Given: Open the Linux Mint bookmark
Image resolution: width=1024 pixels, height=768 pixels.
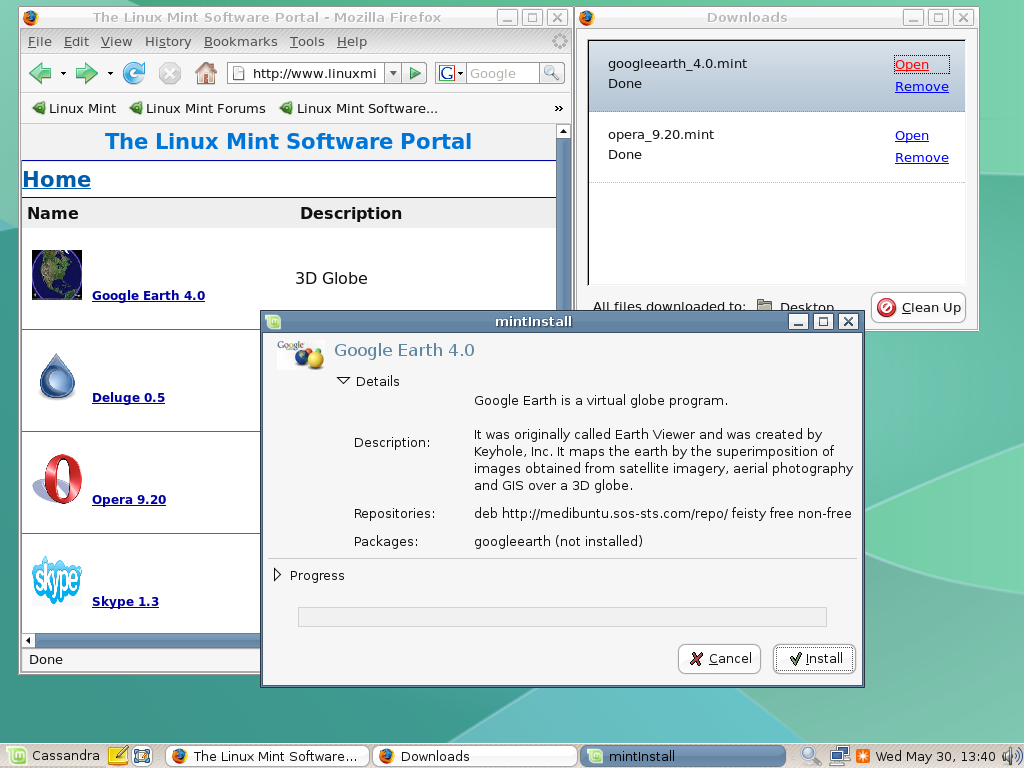Looking at the screenshot, I should [x=74, y=108].
